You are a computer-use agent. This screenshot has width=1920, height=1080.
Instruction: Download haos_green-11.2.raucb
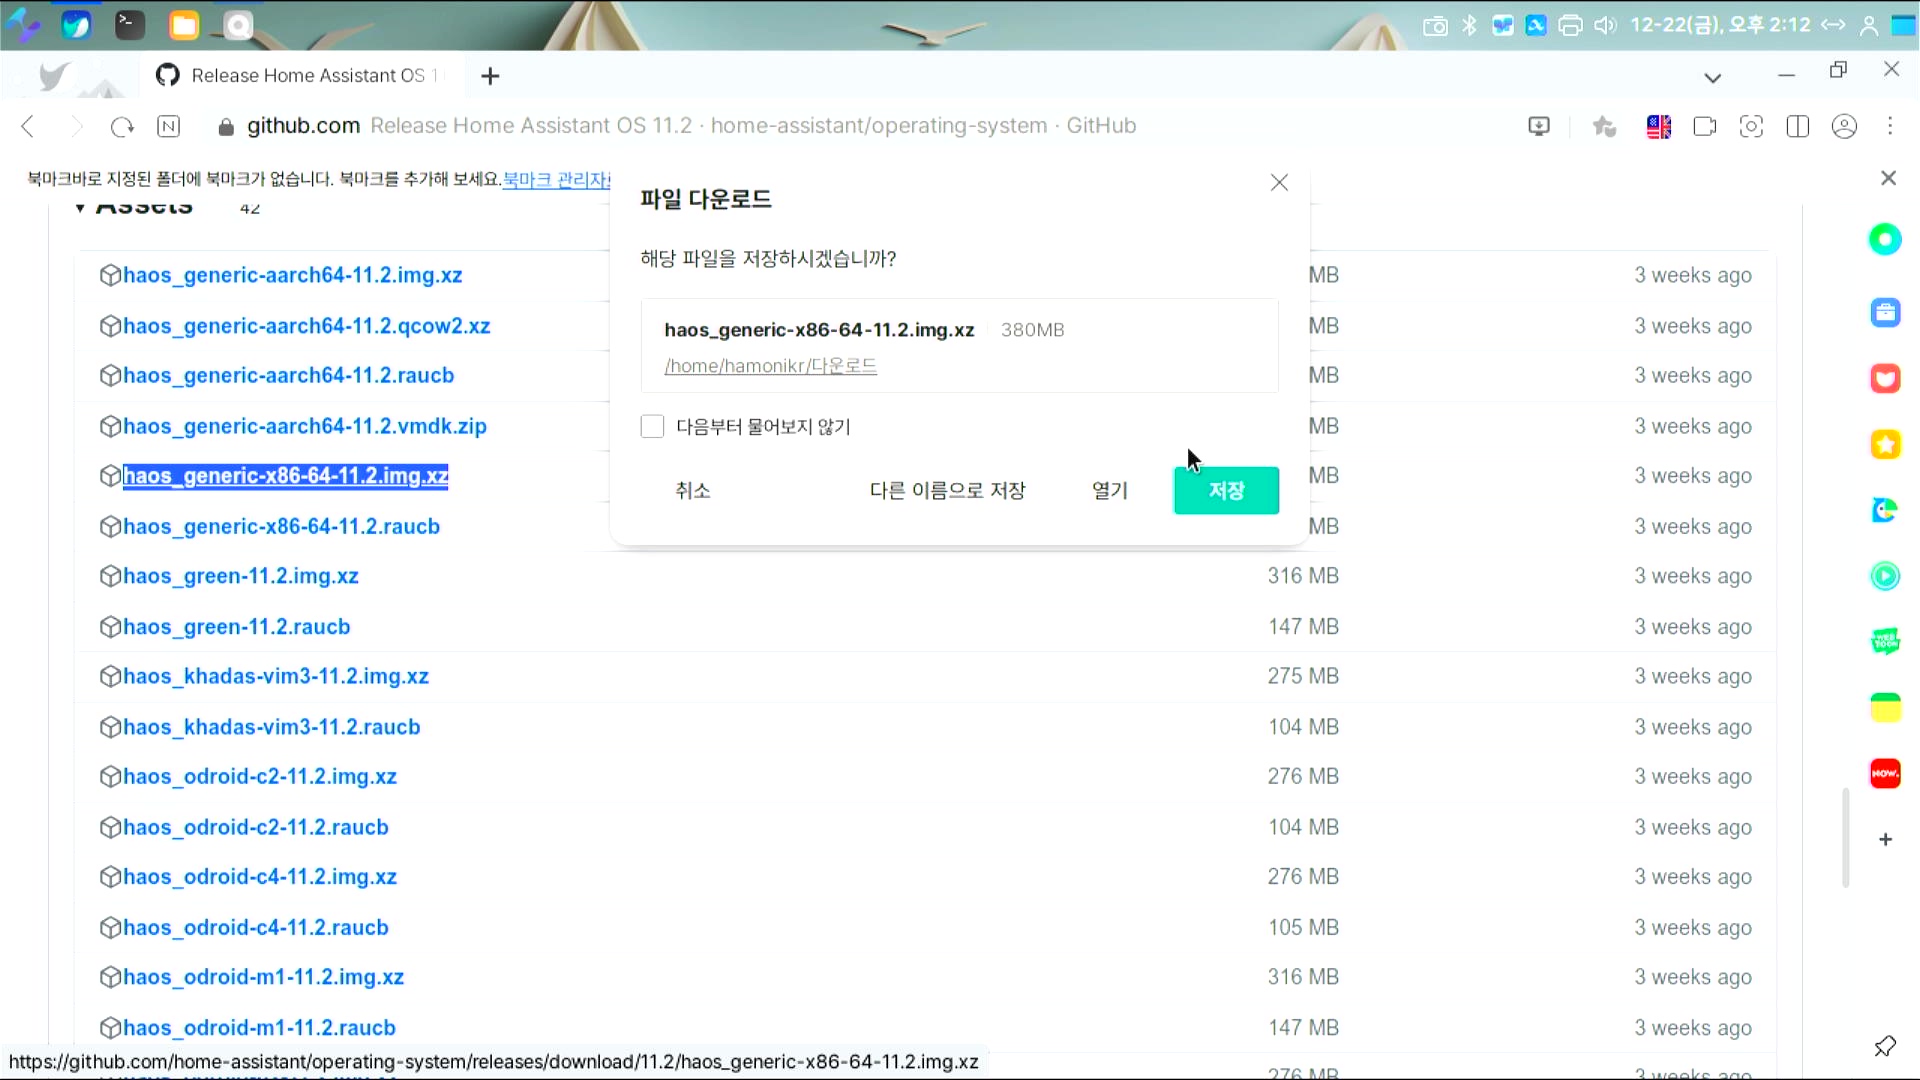[x=236, y=627]
